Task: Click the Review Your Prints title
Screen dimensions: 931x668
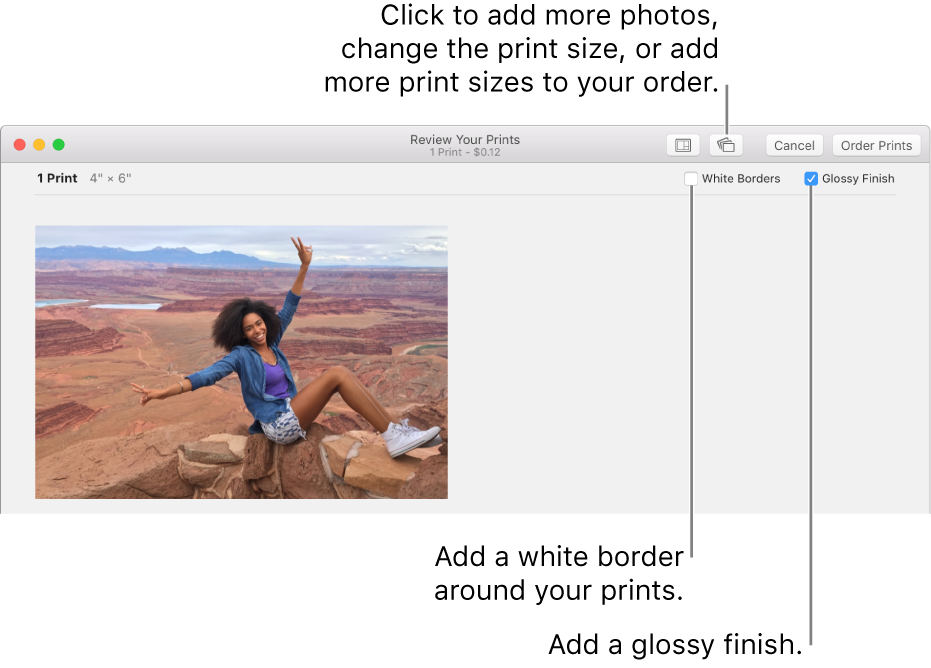Action: [x=465, y=139]
